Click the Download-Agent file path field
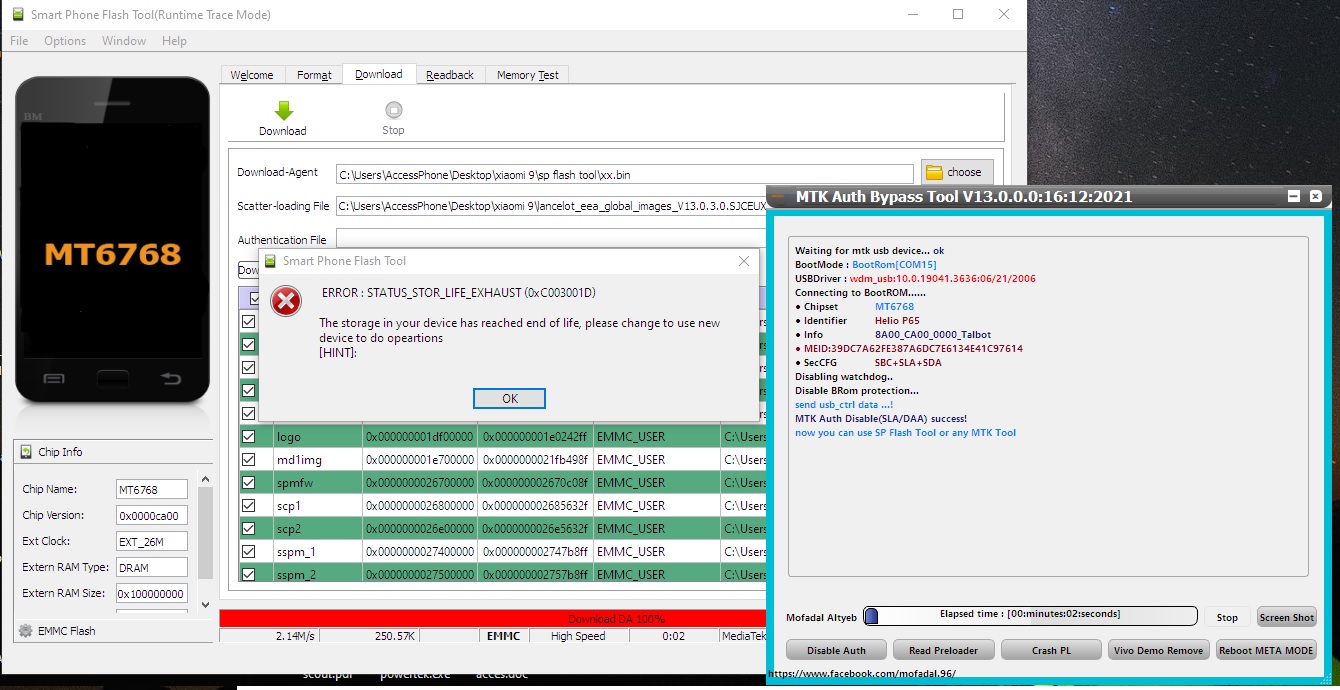Viewport: 1340px width, 690px height. click(624, 175)
